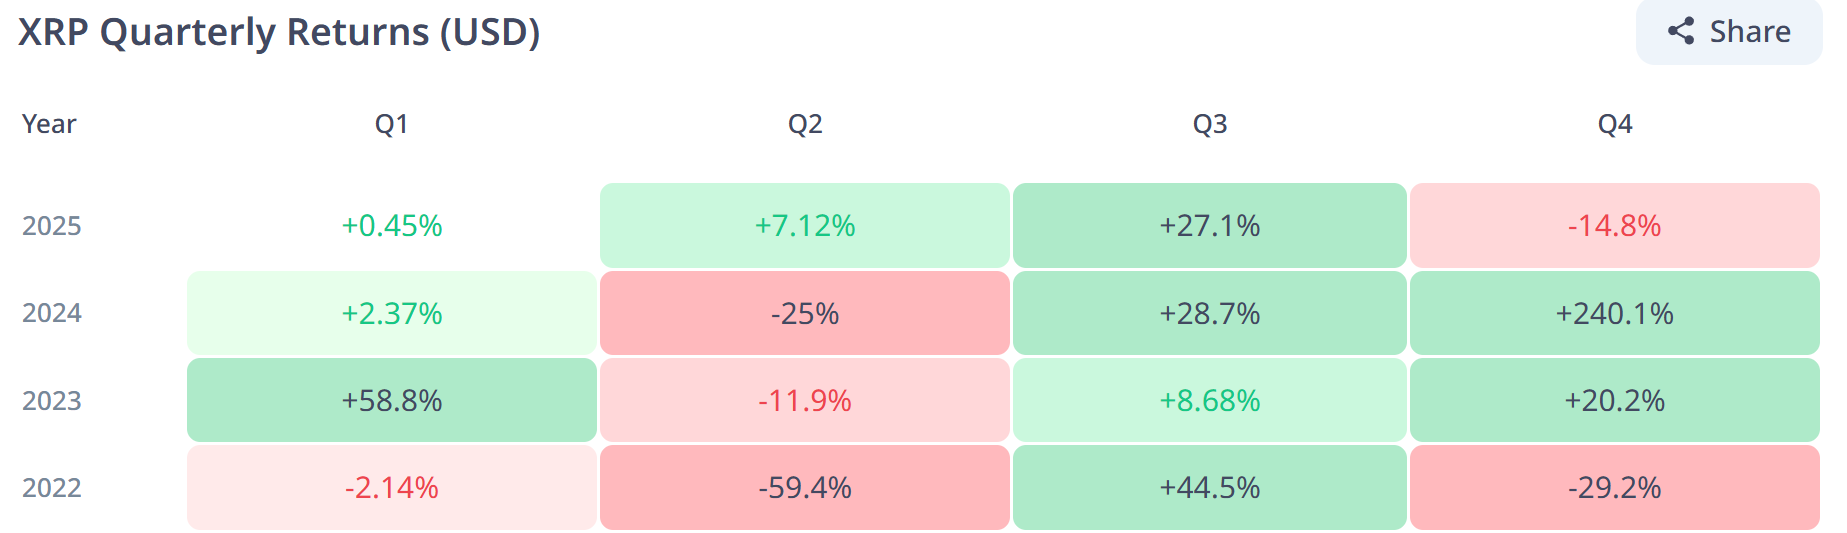Click the -14.8% cell for Q4 2025
The image size is (1847, 533).
pyautogui.click(x=1614, y=226)
